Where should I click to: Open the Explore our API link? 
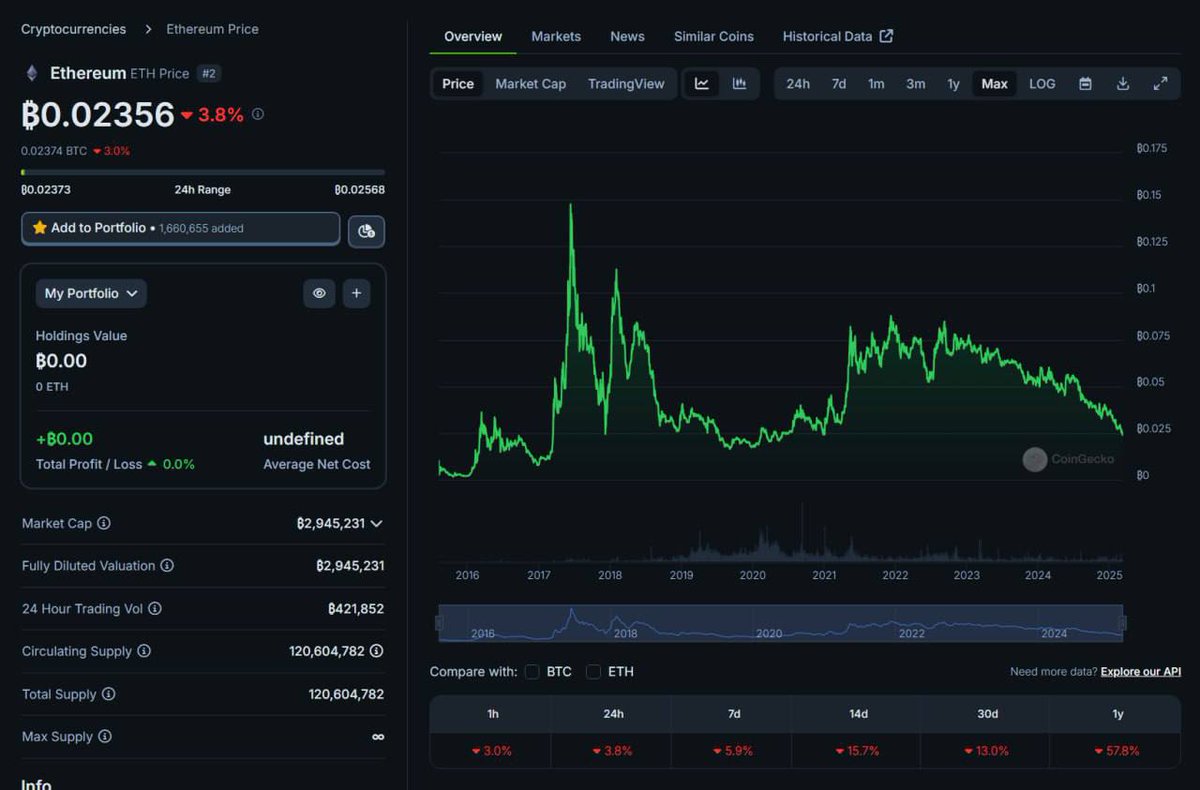tap(1141, 672)
